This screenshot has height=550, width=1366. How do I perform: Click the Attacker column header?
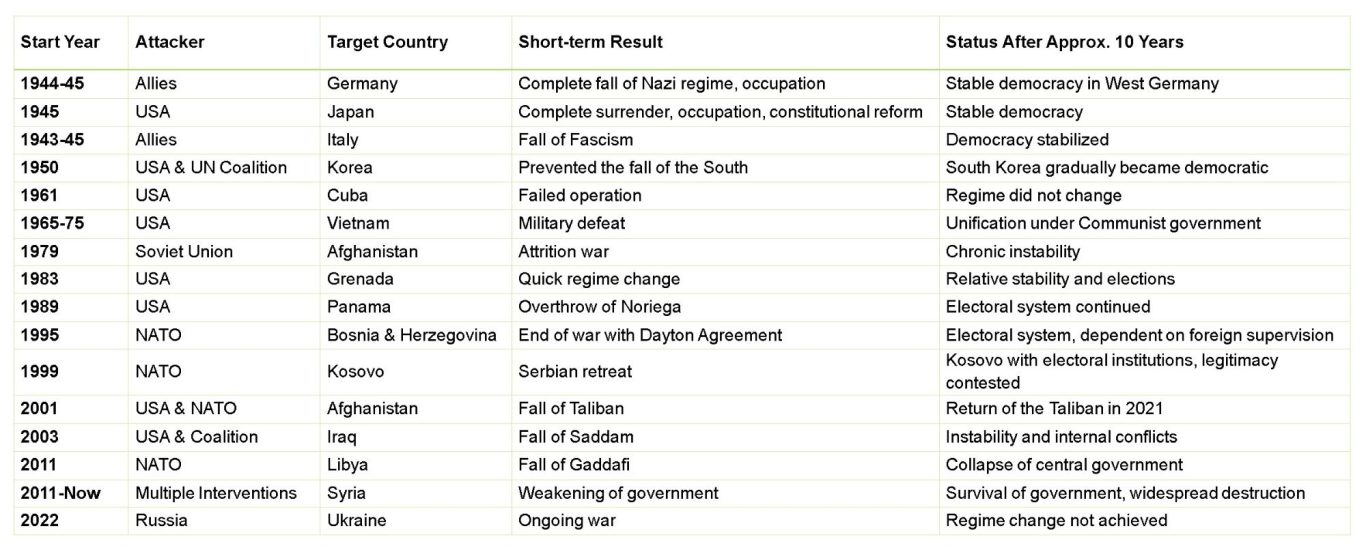click(170, 42)
